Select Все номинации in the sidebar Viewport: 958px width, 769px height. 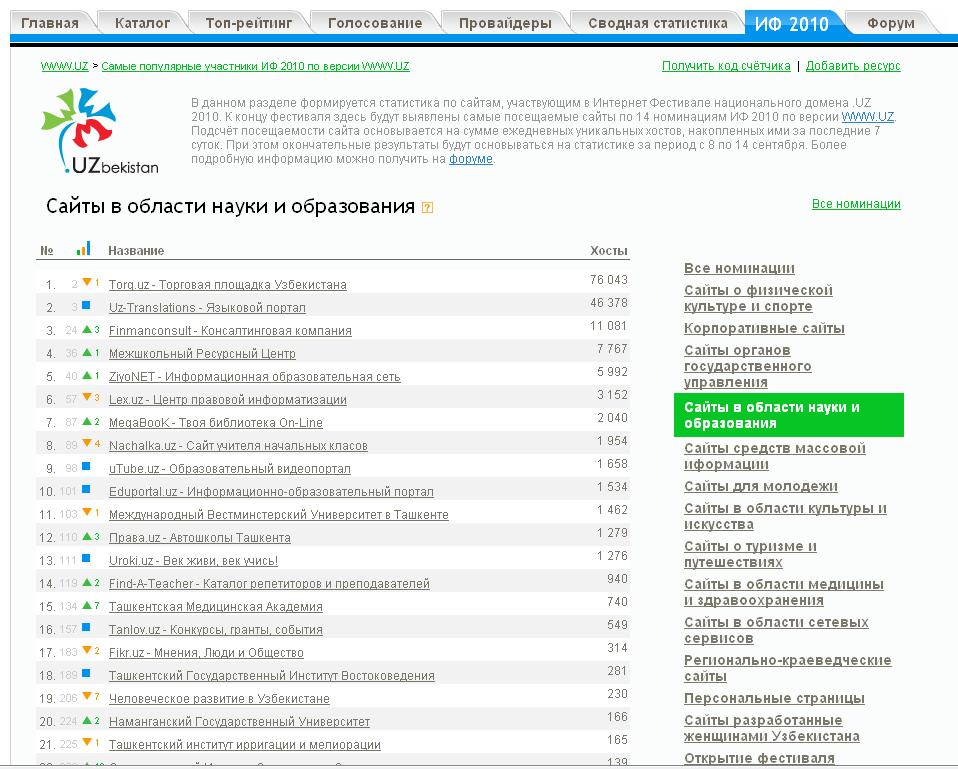click(739, 268)
